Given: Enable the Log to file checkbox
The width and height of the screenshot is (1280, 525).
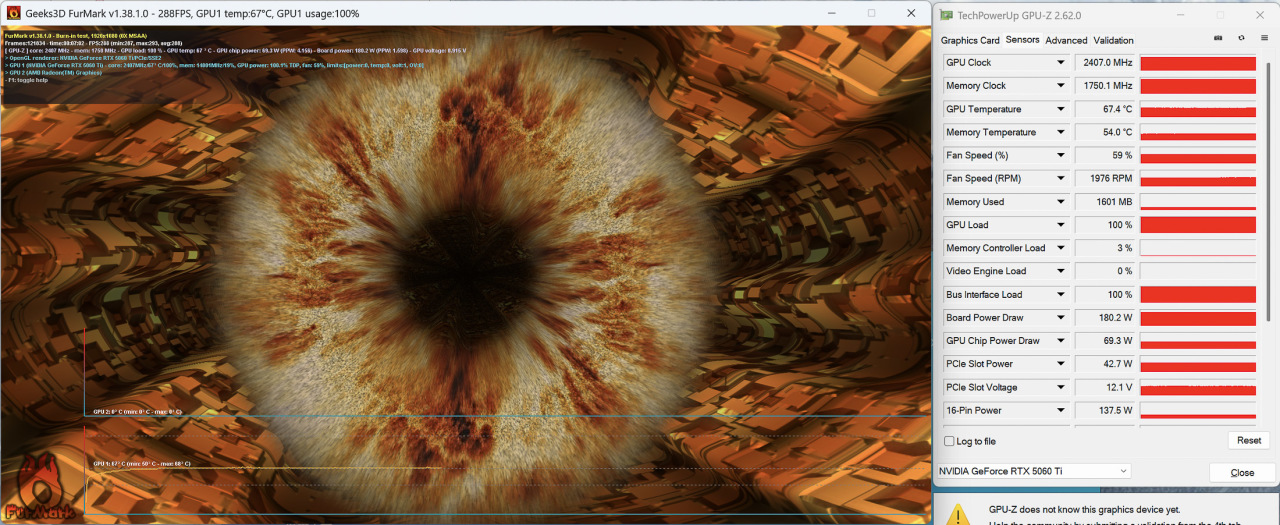Looking at the screenshot, I should click(x=949, y=441).
